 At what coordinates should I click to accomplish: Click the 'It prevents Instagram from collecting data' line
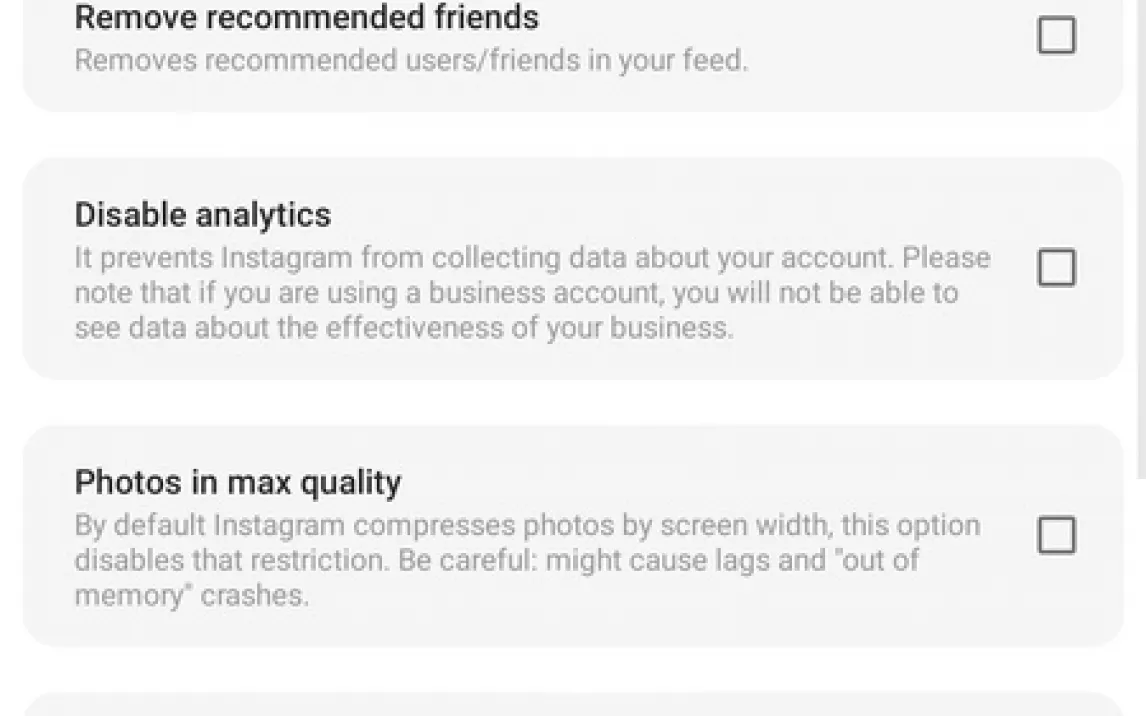click(x=532, y=258)
